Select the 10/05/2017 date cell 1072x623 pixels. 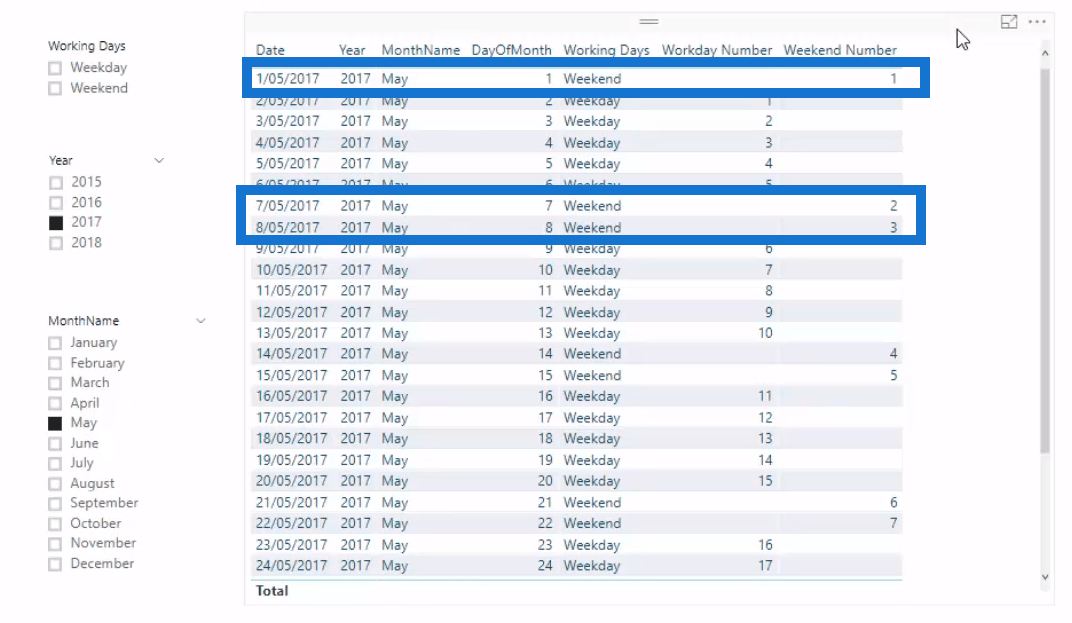[x=291, y=270]
